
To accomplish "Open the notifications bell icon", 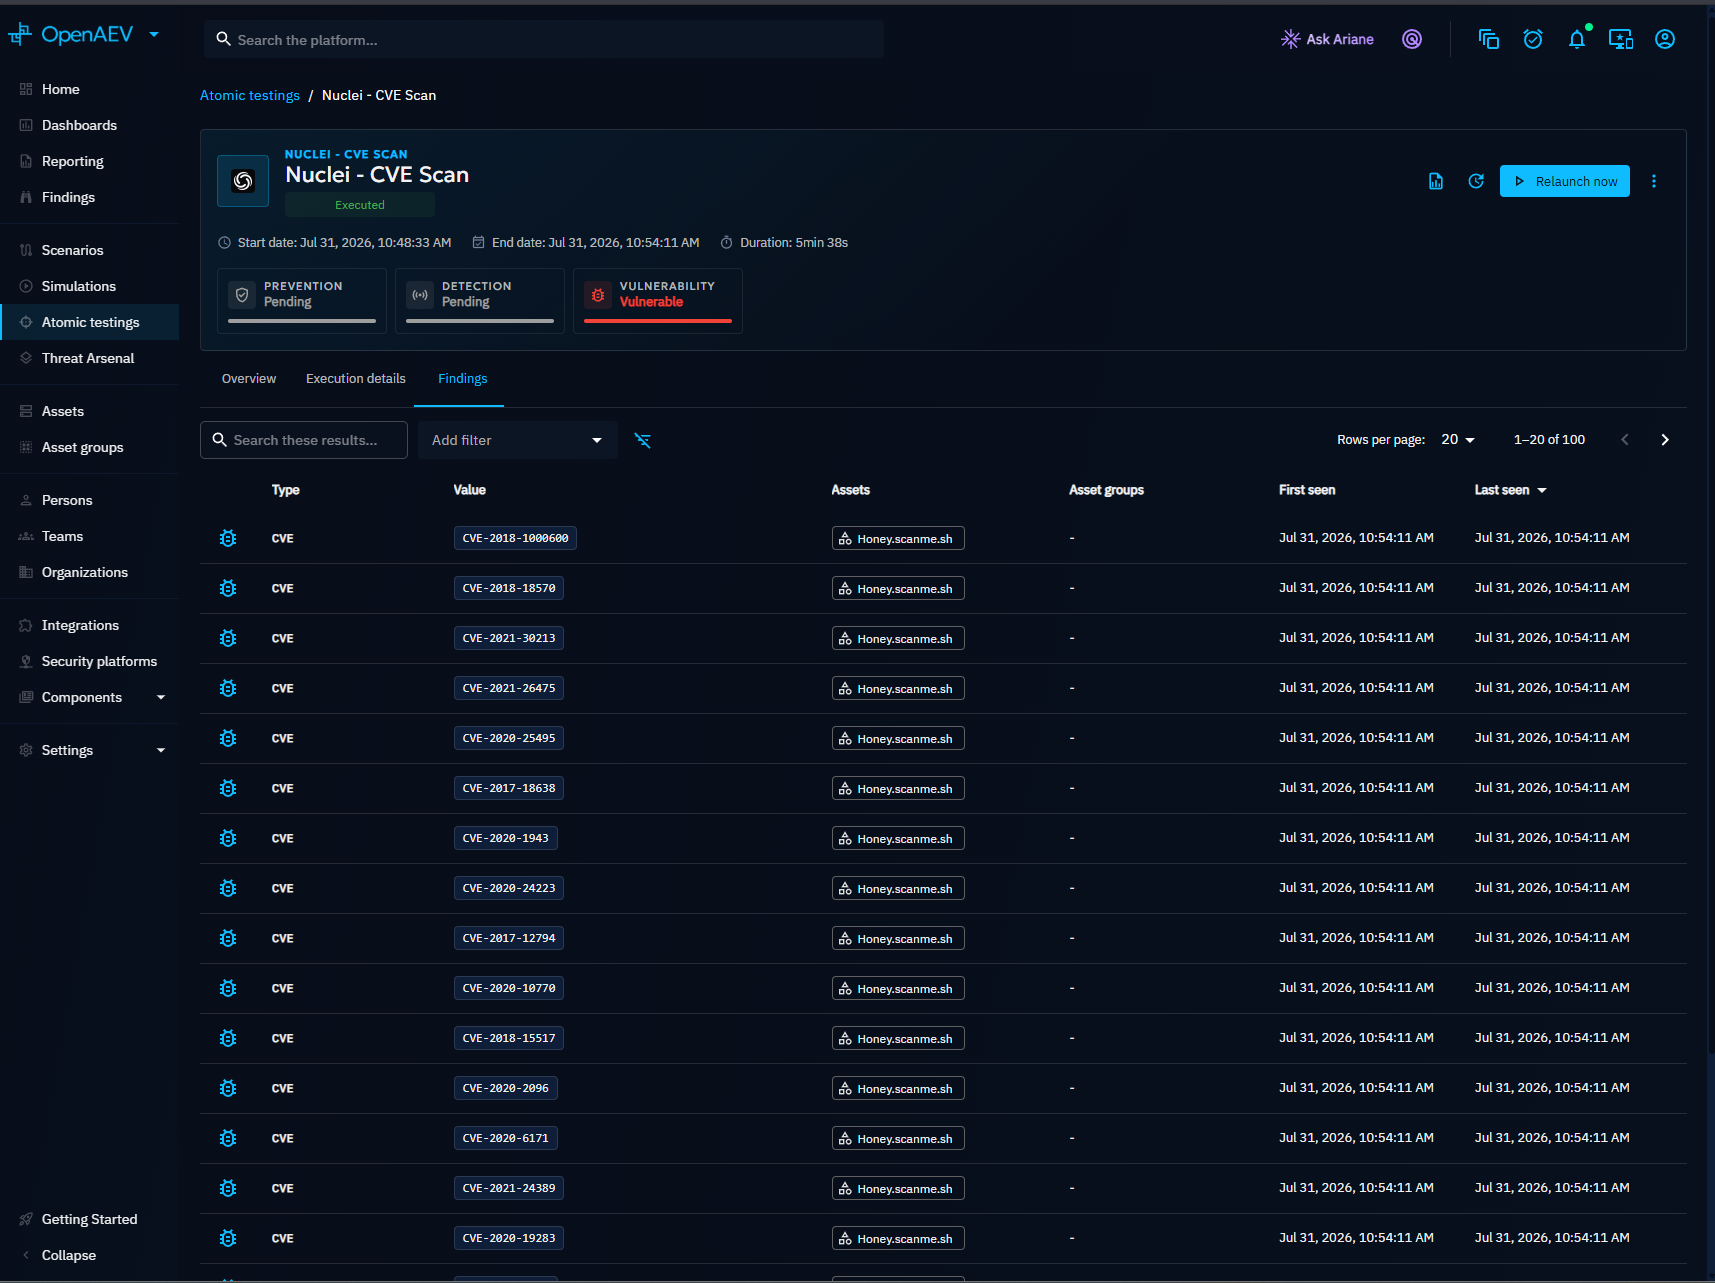I will pos(1577,39).
